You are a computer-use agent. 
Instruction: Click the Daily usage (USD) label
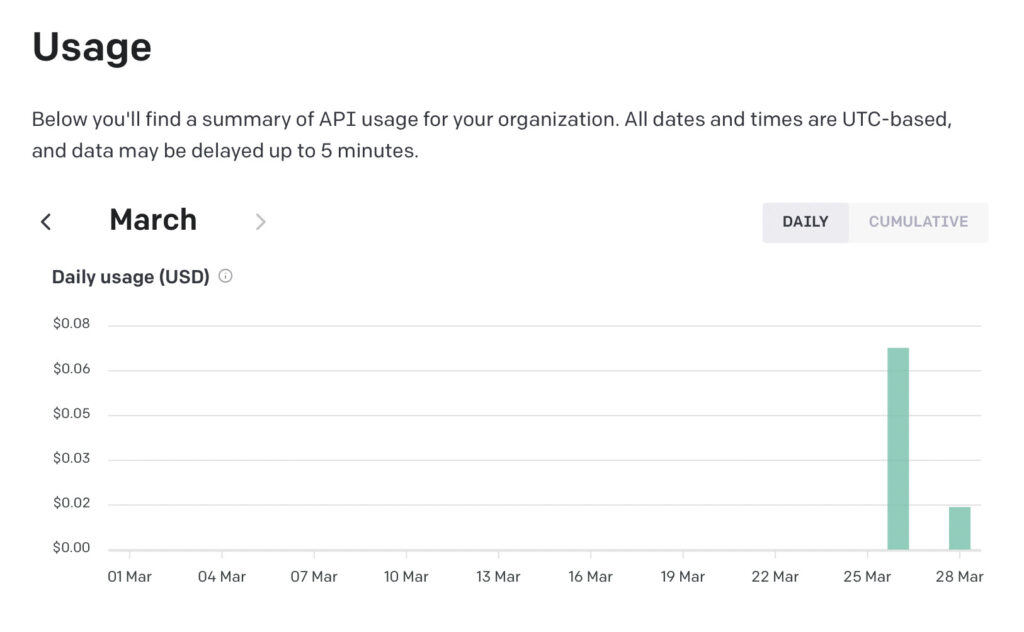(x=131, y=277)
